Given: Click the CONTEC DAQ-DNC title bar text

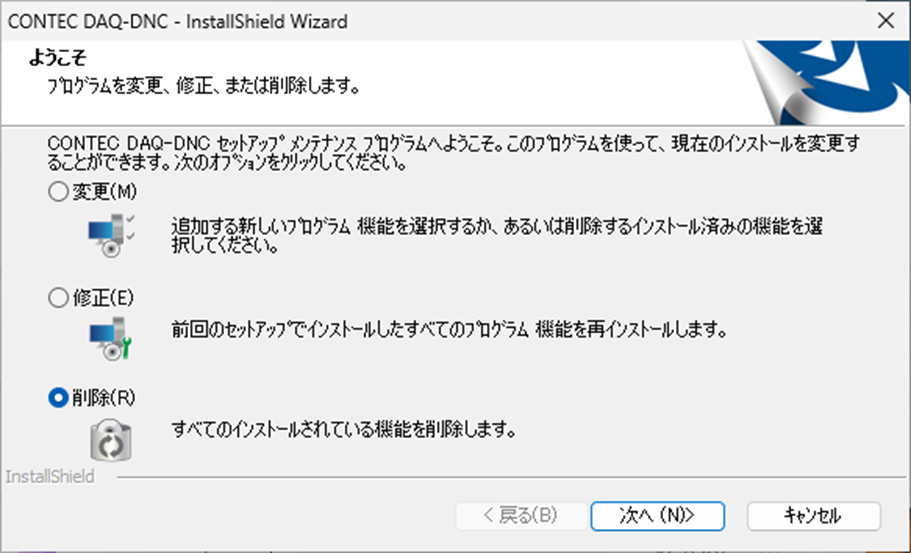Looking at the screenshot, I should coord(178,21).
